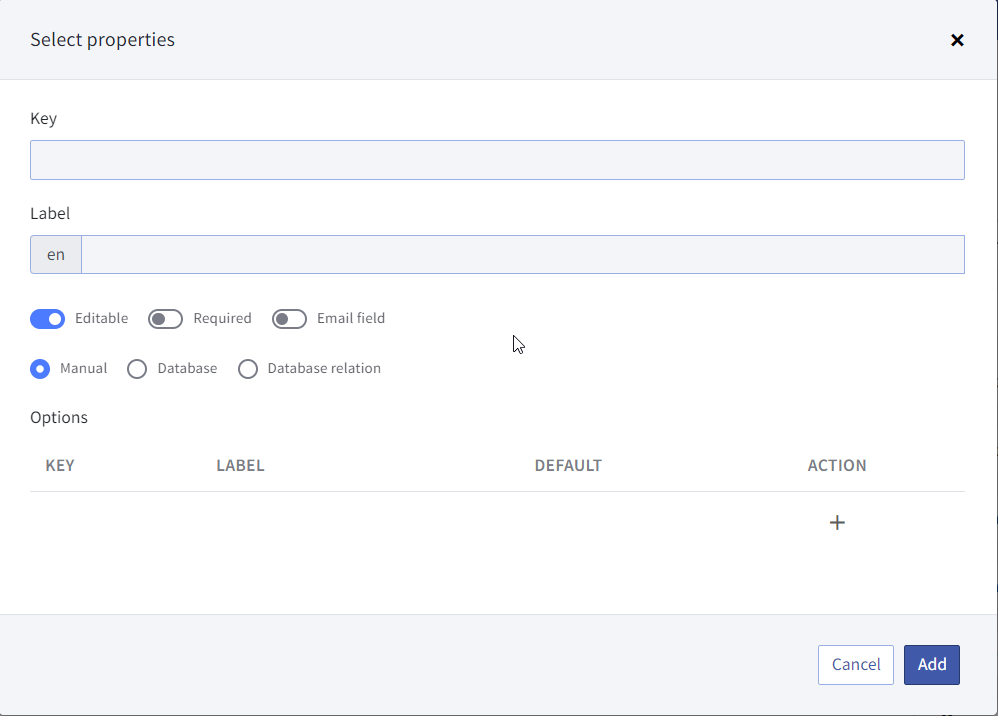Focus the Label text input
This screenshot has width=998, height=716.
[x=523, y=255]
